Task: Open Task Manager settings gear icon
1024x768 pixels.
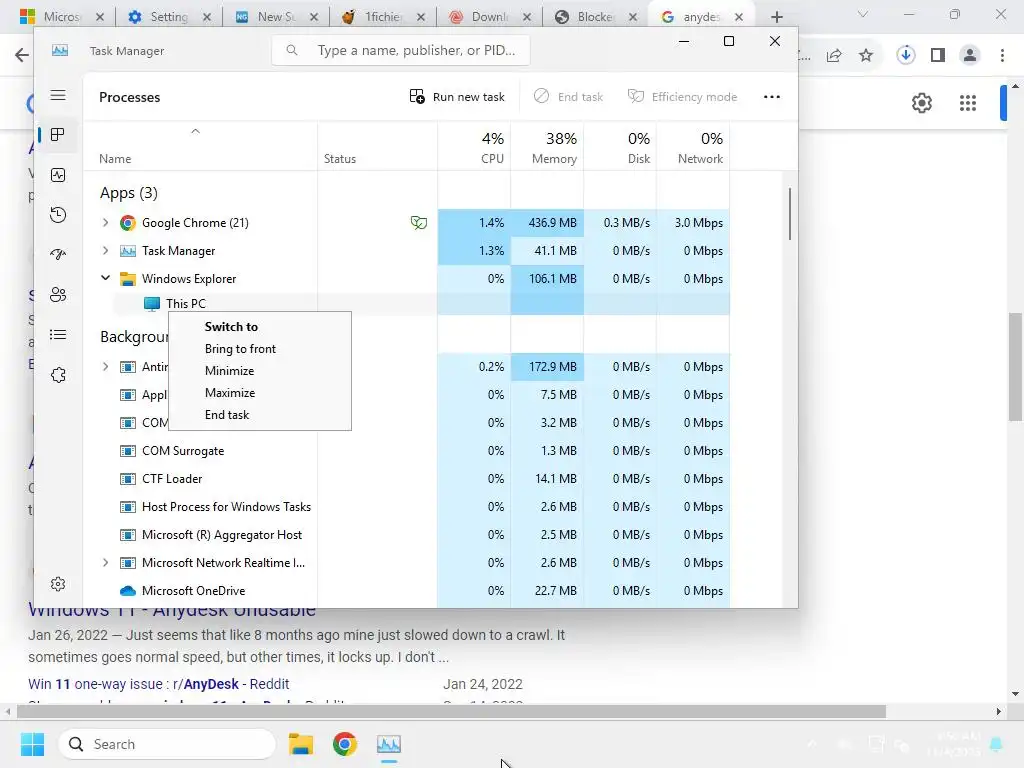Action: (58, 584)
